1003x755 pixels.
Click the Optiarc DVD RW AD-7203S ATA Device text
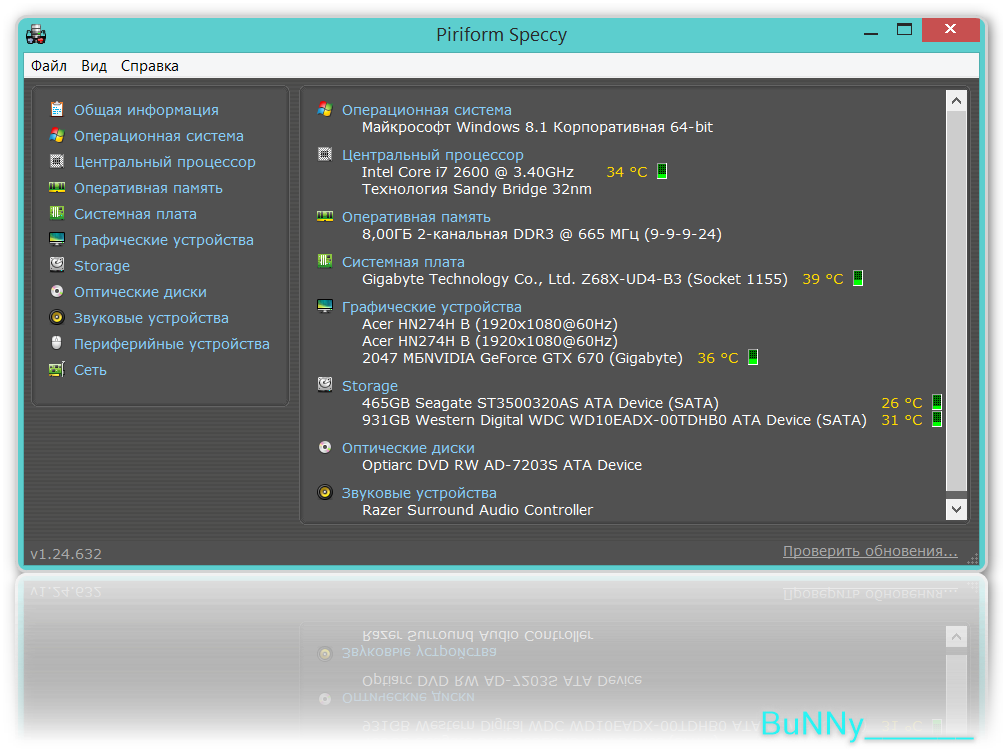(x=502, y=465)
